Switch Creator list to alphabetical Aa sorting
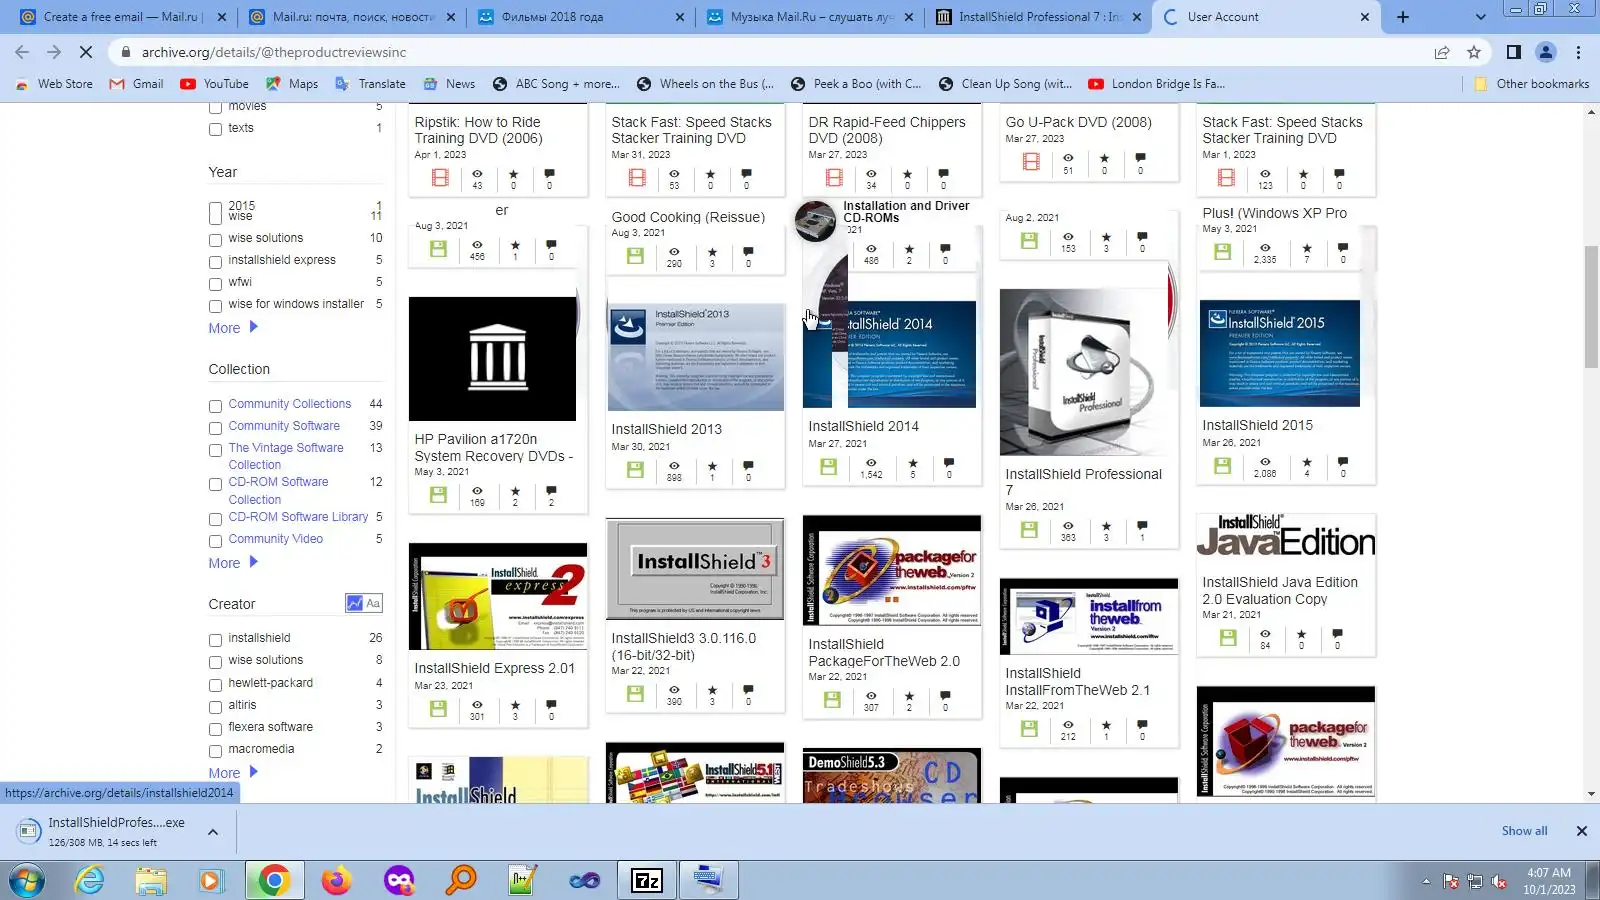 373,603
